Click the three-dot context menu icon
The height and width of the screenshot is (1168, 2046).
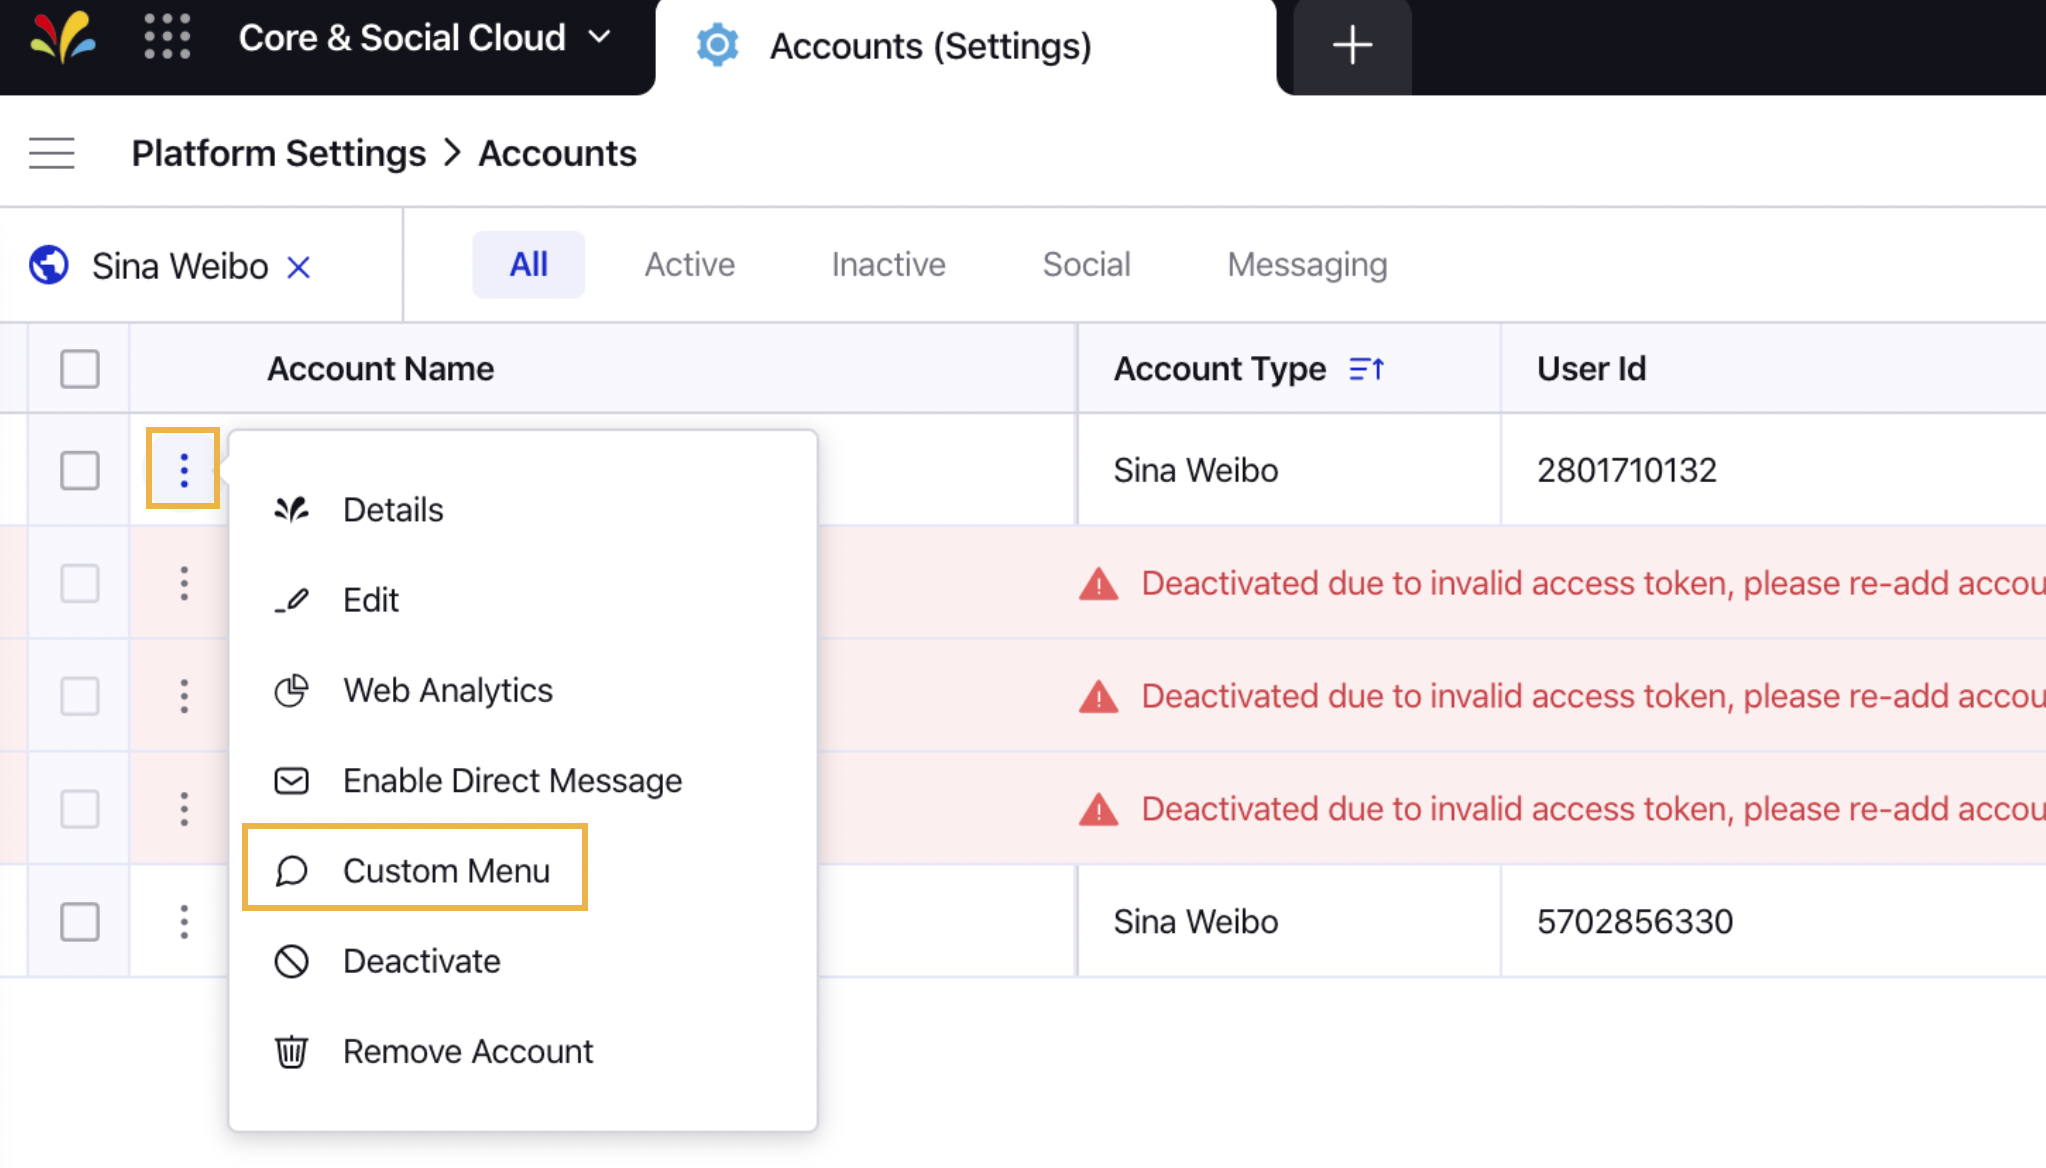tap(183, 468)
